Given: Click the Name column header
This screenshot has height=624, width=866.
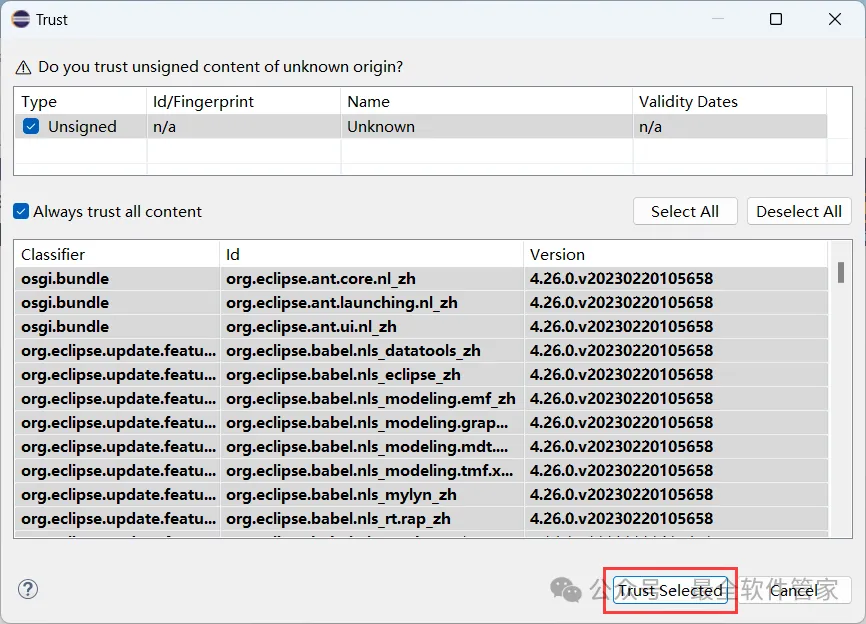Looking at the screenshot, I should [487, 102].
